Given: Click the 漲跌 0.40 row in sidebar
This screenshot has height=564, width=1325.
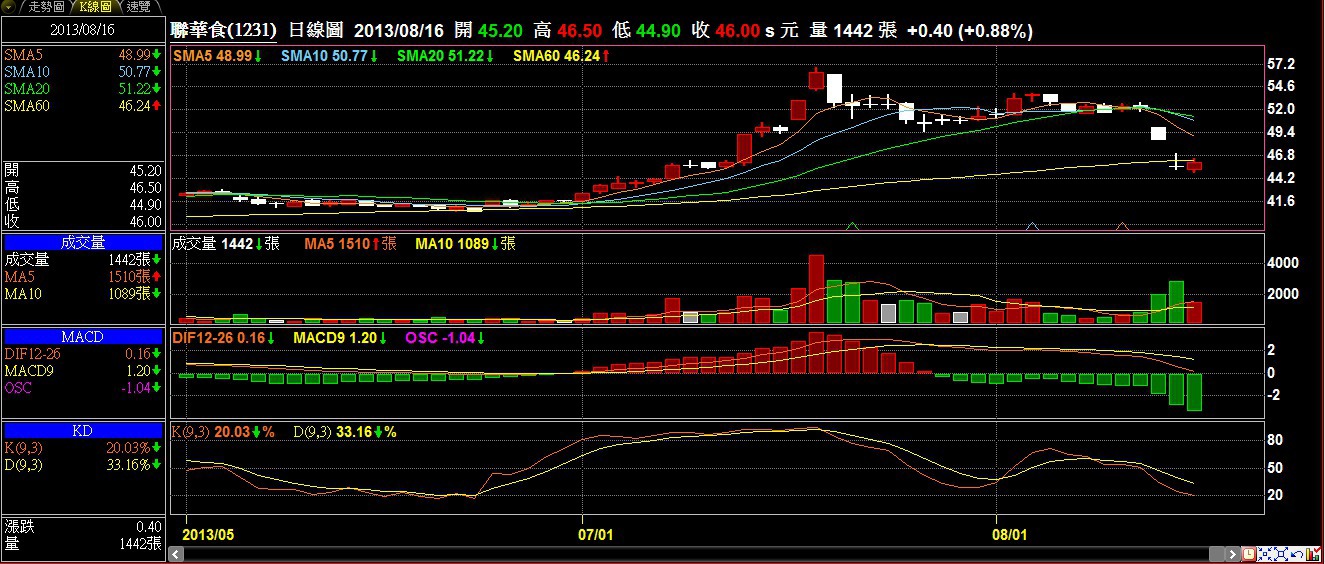Looking at the screenshot, I should 83,527.
